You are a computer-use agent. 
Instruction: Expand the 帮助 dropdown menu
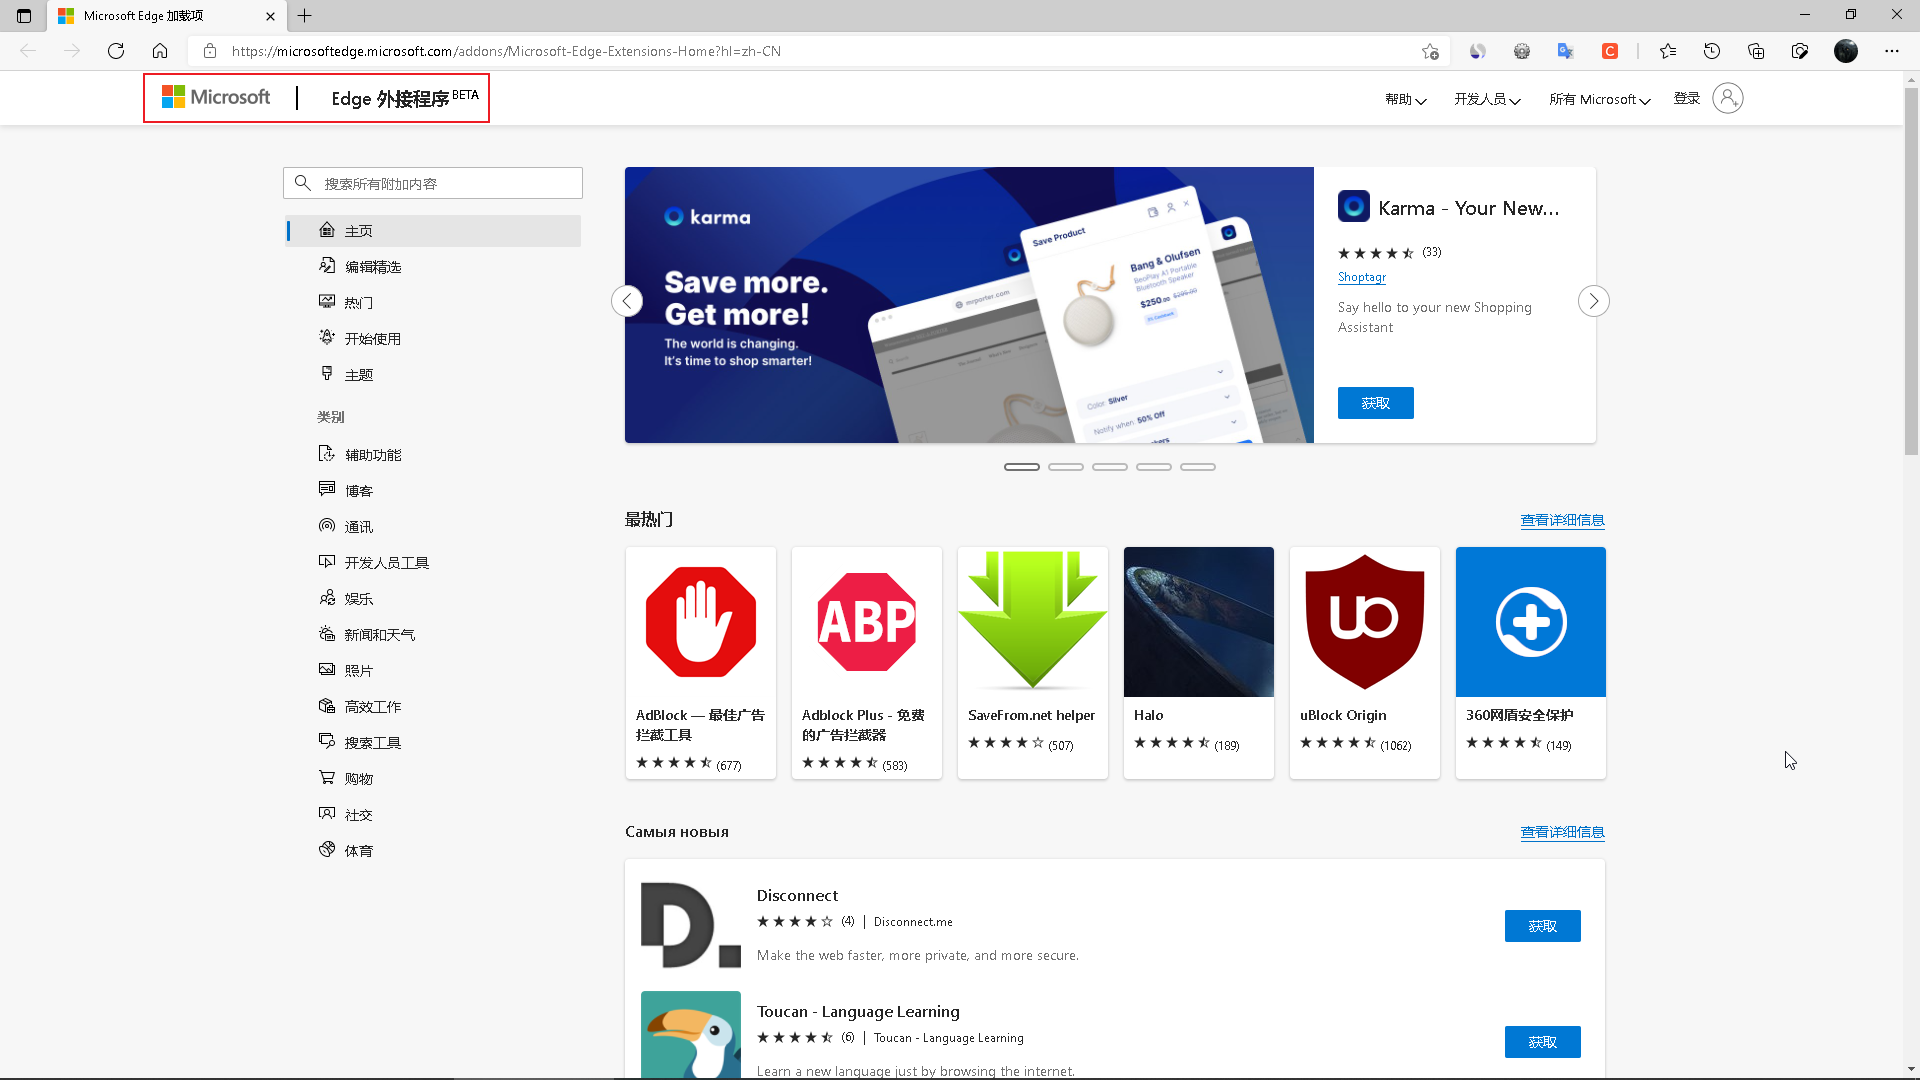(1405, 99)
